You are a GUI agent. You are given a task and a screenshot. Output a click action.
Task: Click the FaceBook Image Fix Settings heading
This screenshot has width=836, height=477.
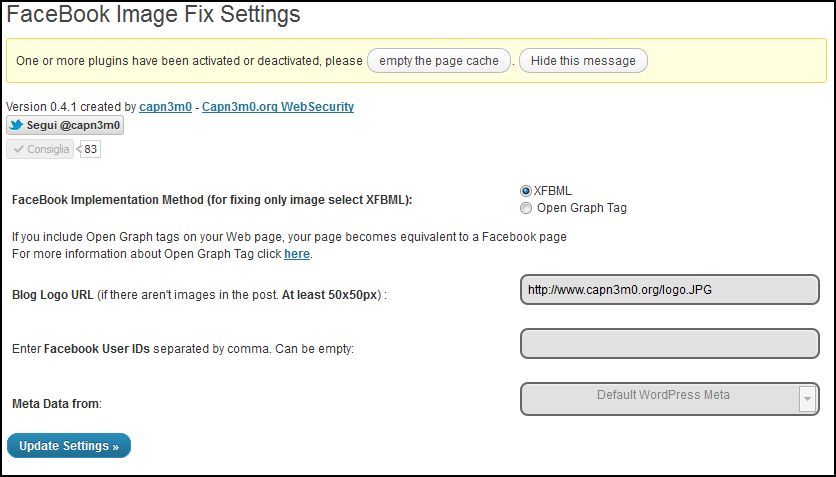pos(153,14)
